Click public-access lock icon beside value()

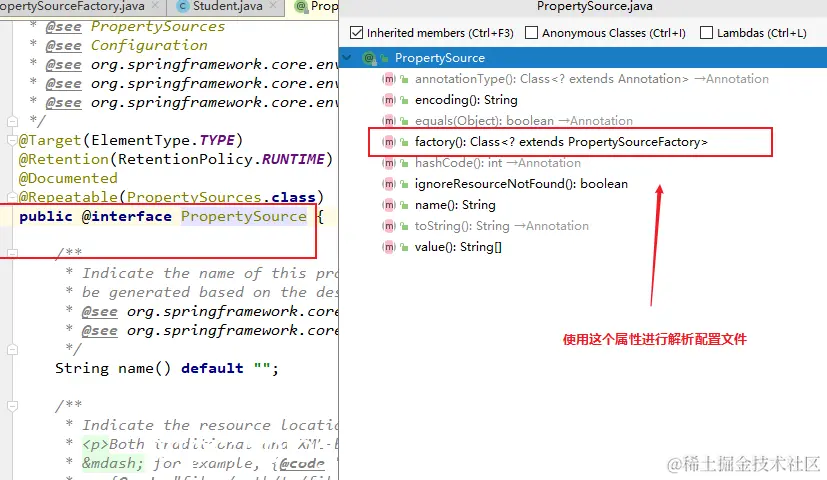tap(405, 247)
